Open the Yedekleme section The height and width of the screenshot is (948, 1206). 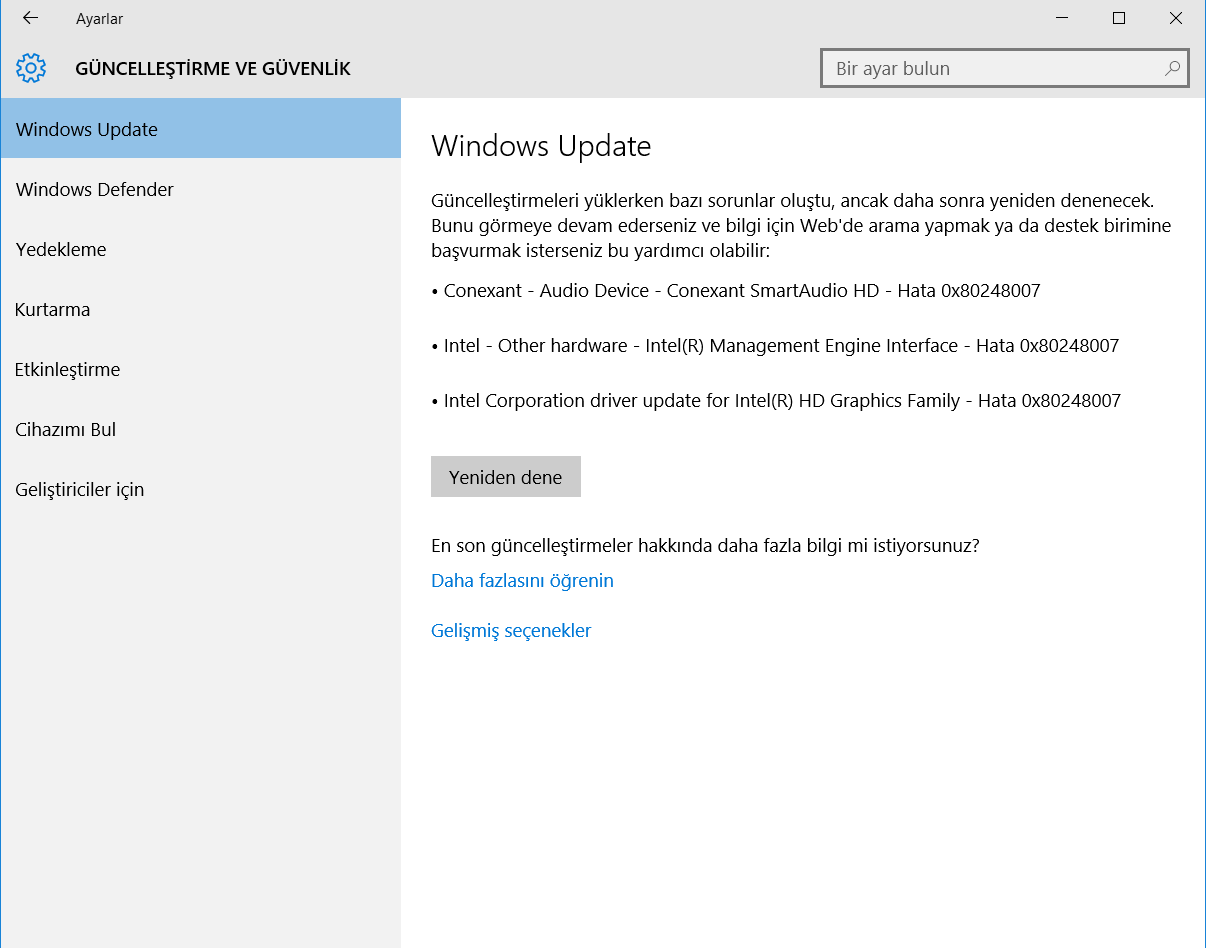pyautogui.click(x=200, y=249)
